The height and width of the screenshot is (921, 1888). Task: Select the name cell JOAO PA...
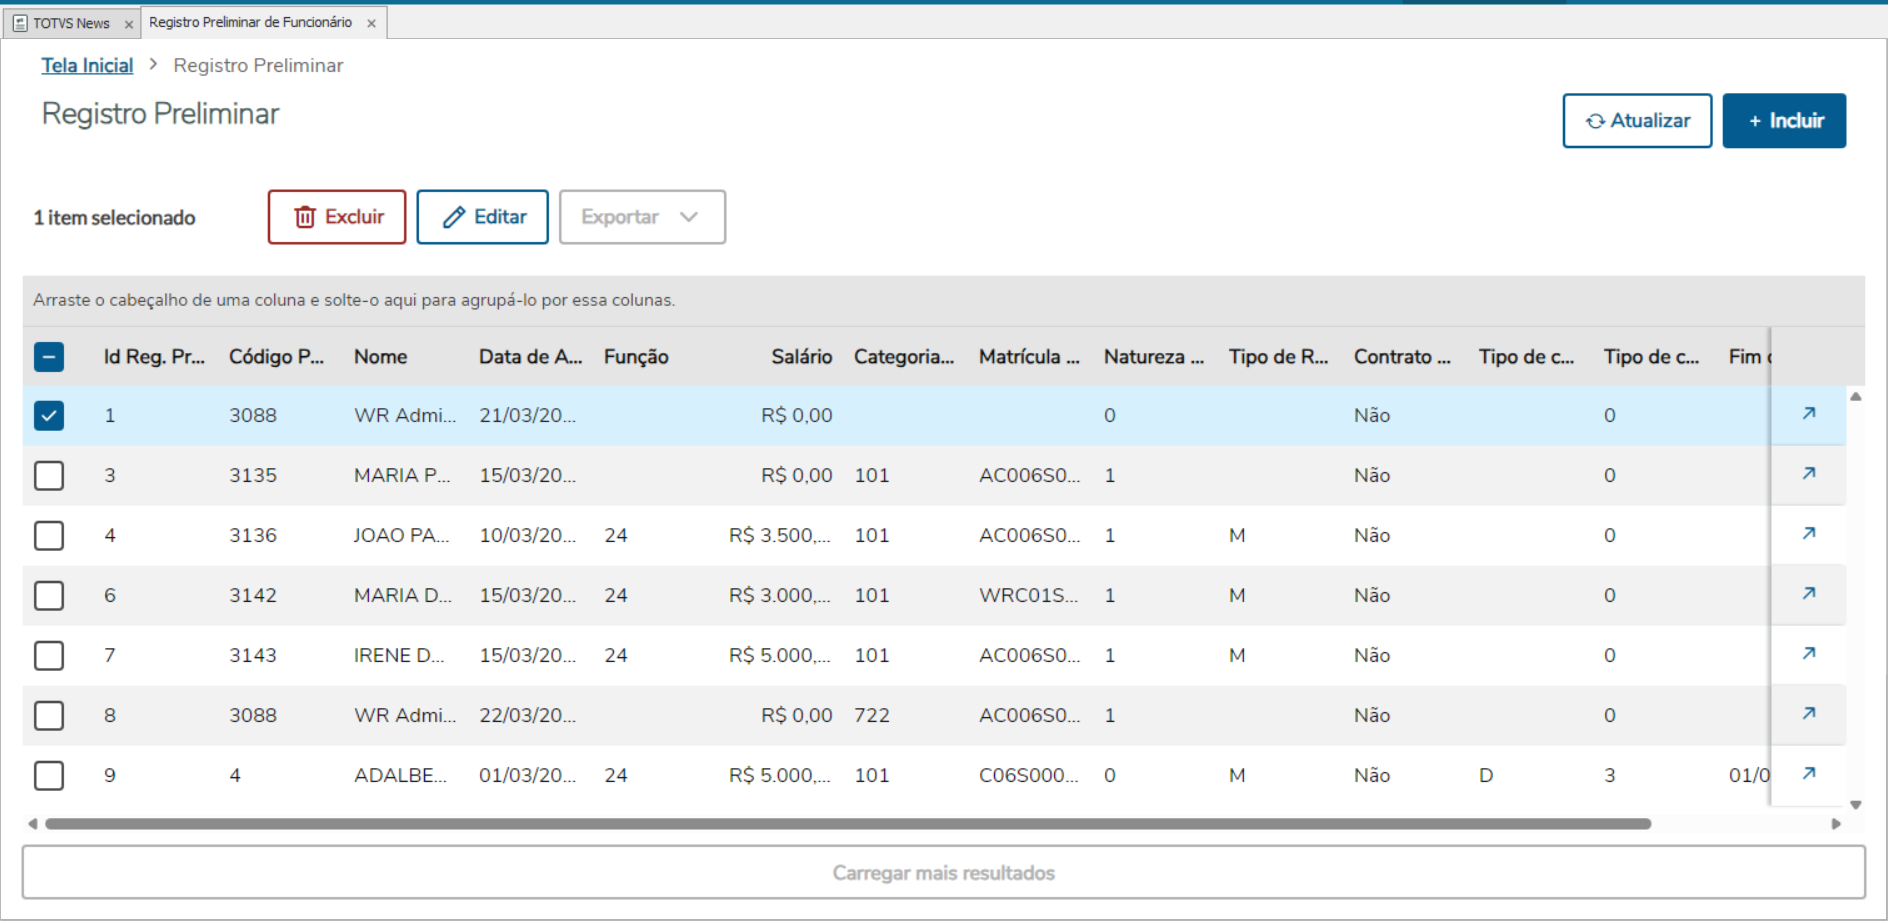click(x=401, y=535)
